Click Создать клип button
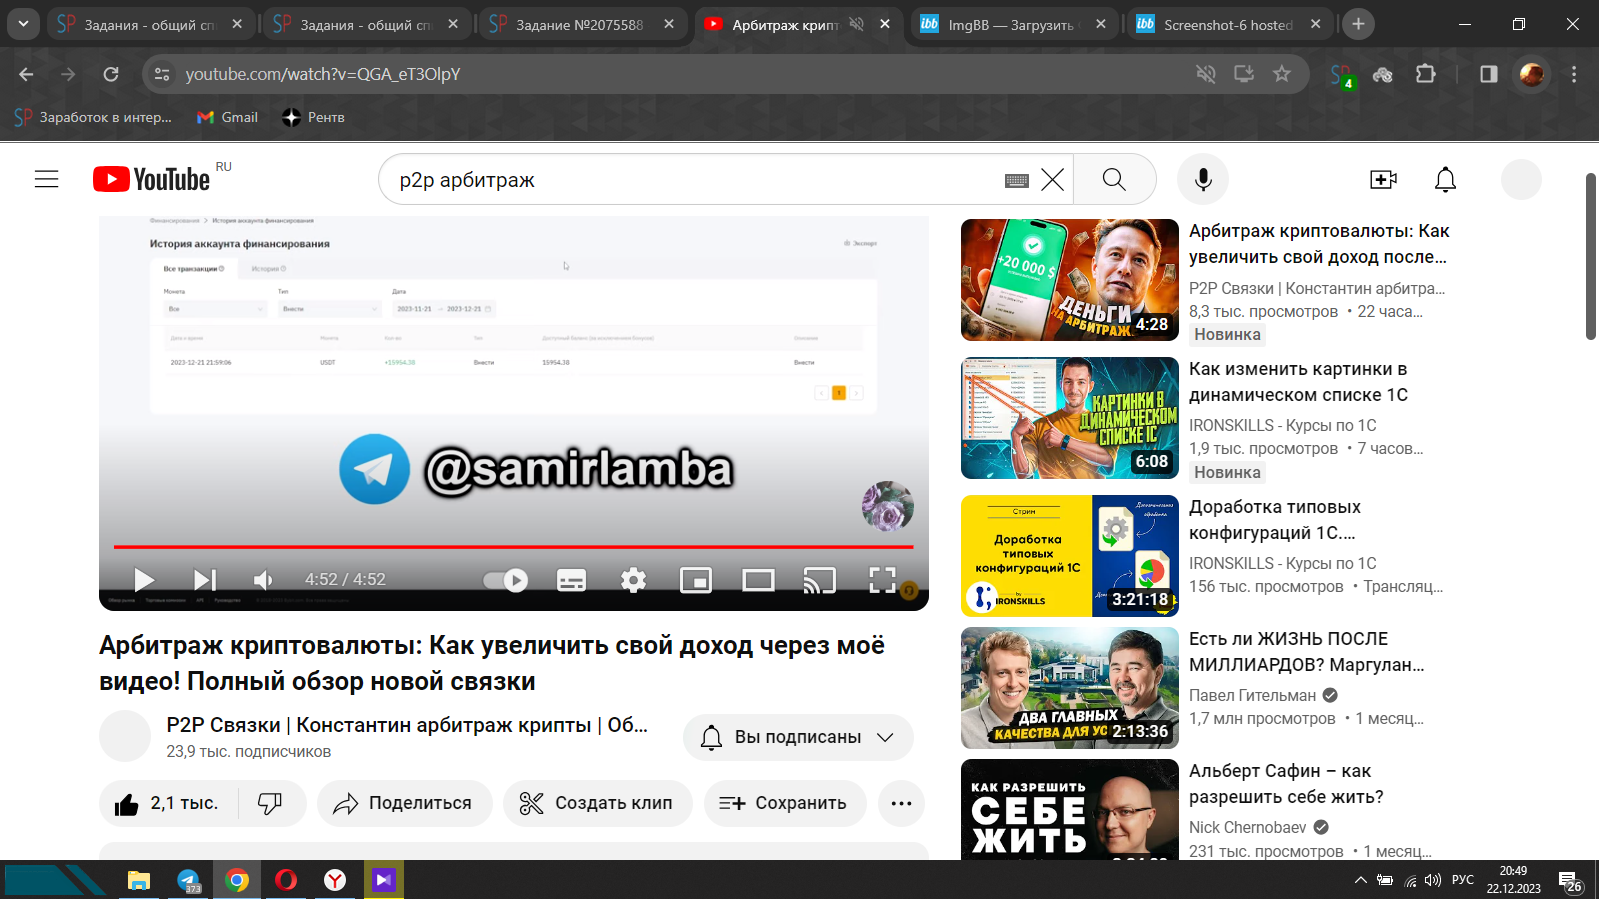 (597, 803)
